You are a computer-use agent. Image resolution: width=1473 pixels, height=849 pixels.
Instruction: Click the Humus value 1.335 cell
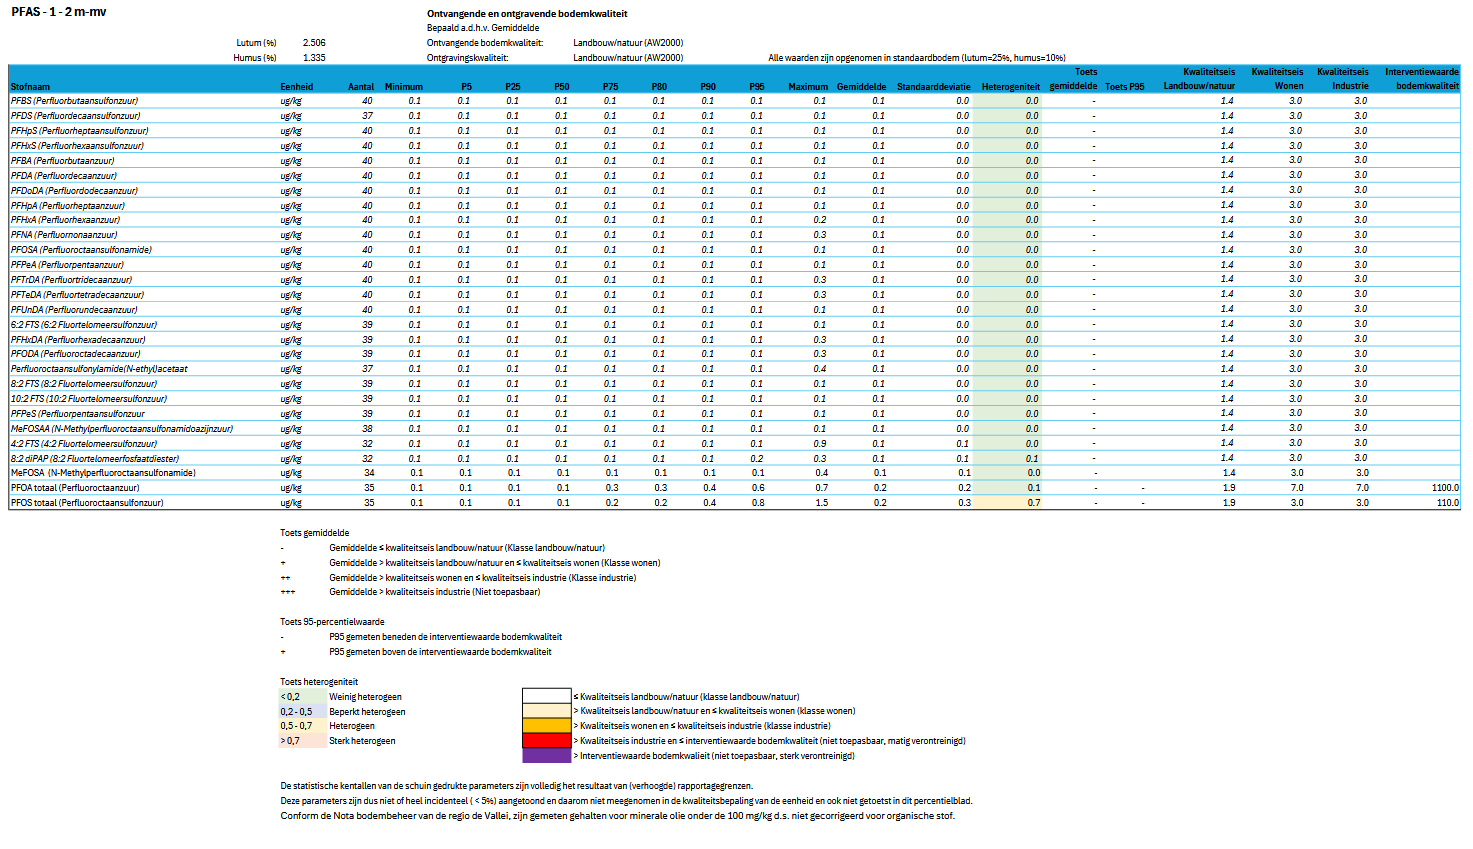314,58
